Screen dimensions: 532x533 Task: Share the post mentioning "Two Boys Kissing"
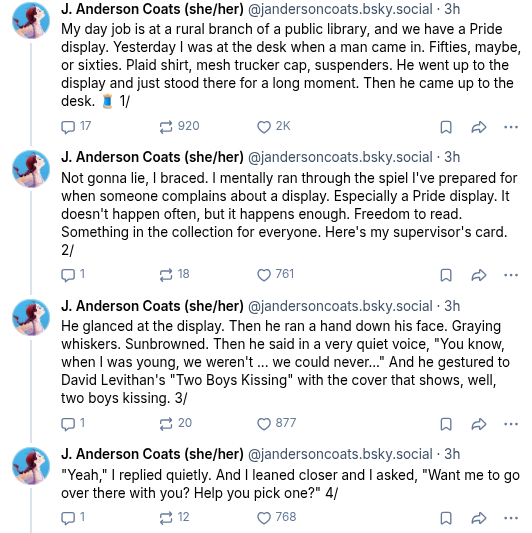click(x=479, y=424)
